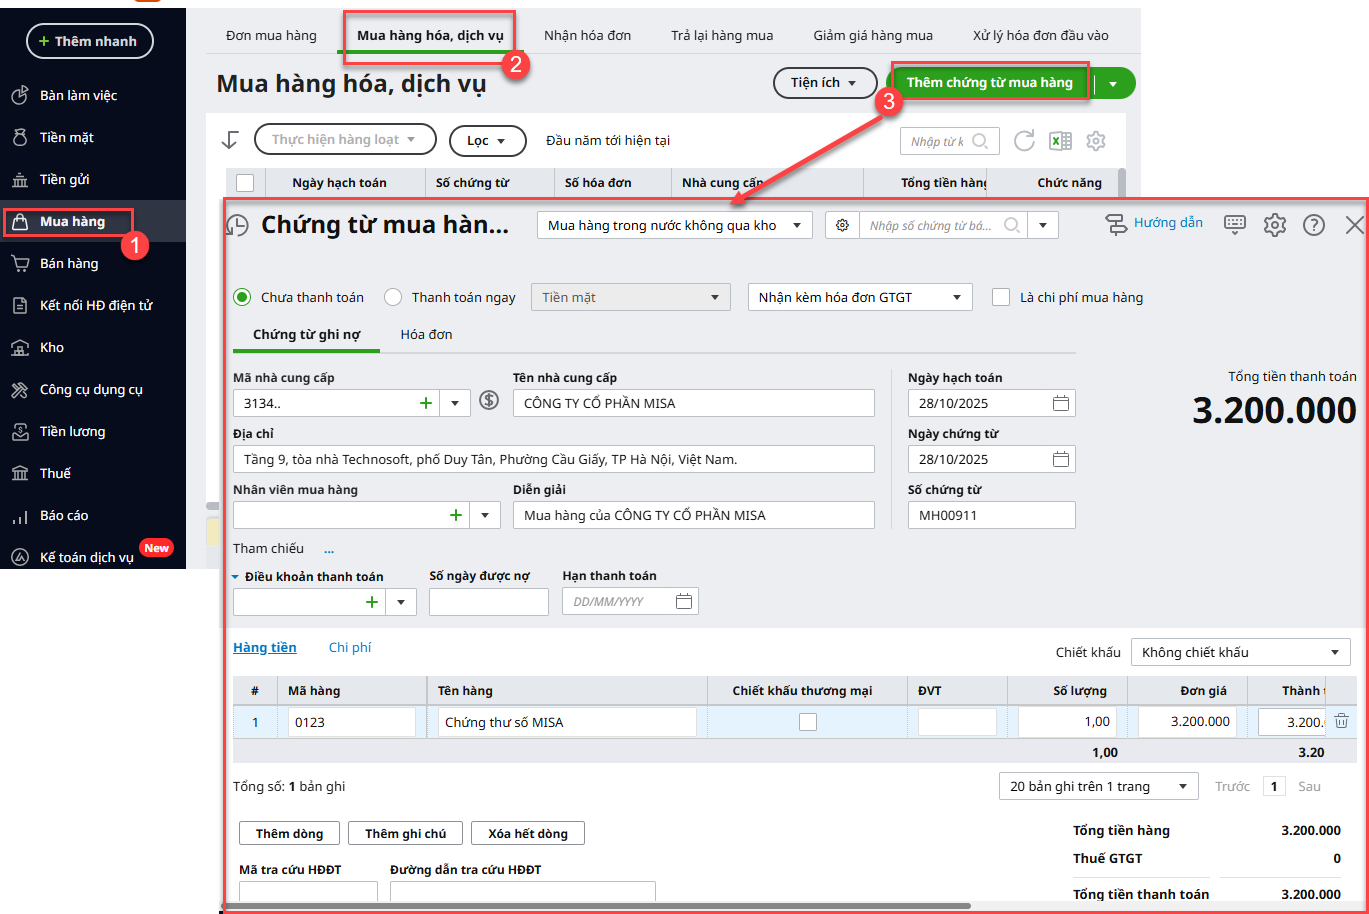Switch to the Hóa đơn tab
Viewport: 1369px width, 914px height.
pos(426,334)
